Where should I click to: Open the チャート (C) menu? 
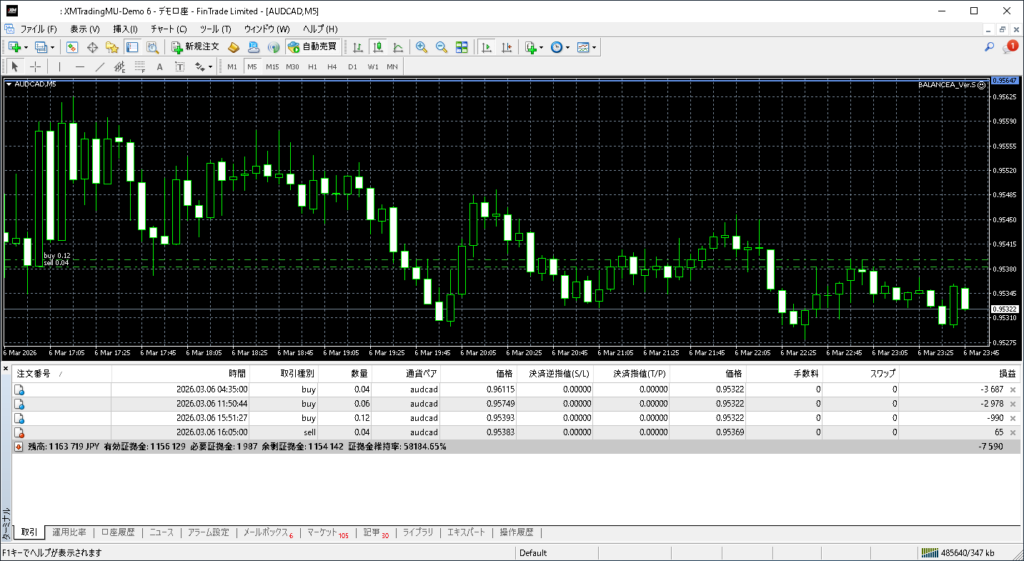(168, 29)
